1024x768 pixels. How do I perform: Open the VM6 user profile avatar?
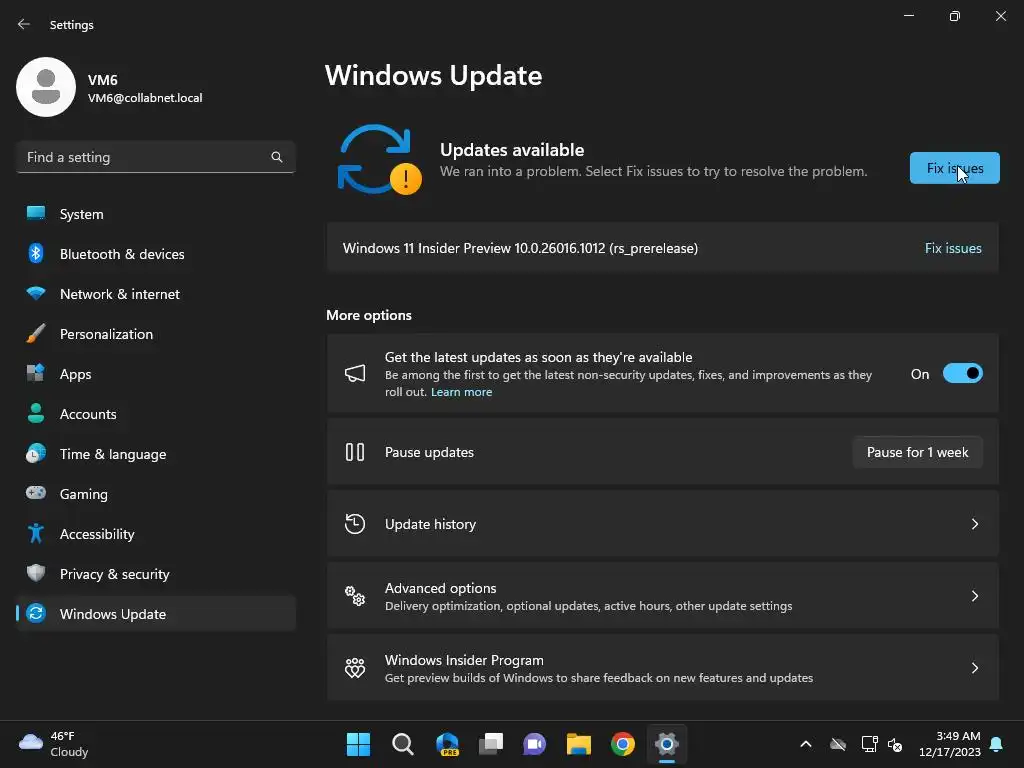coord(46,87)
